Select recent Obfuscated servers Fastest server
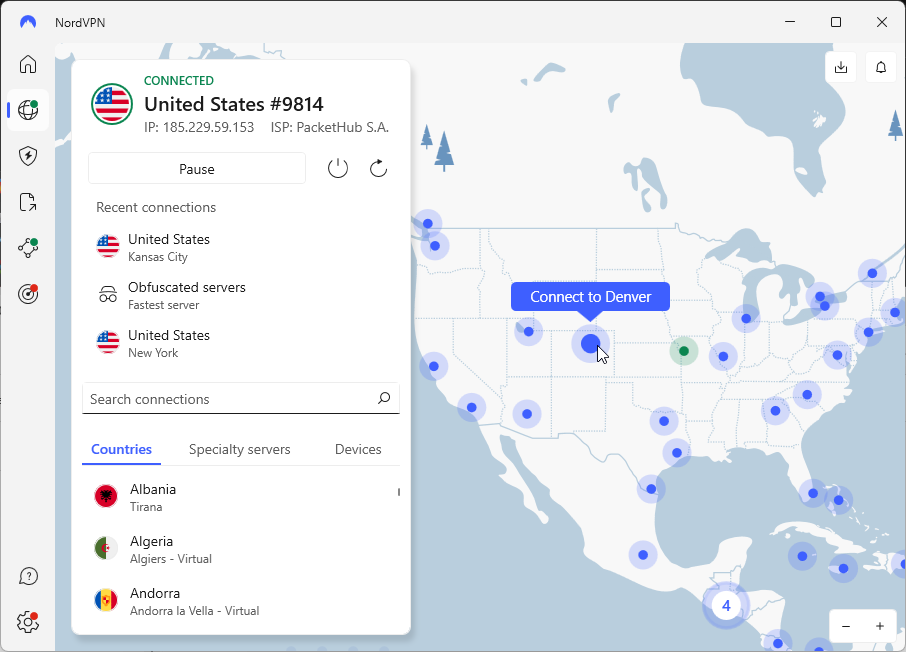 (x=241, y=295)
